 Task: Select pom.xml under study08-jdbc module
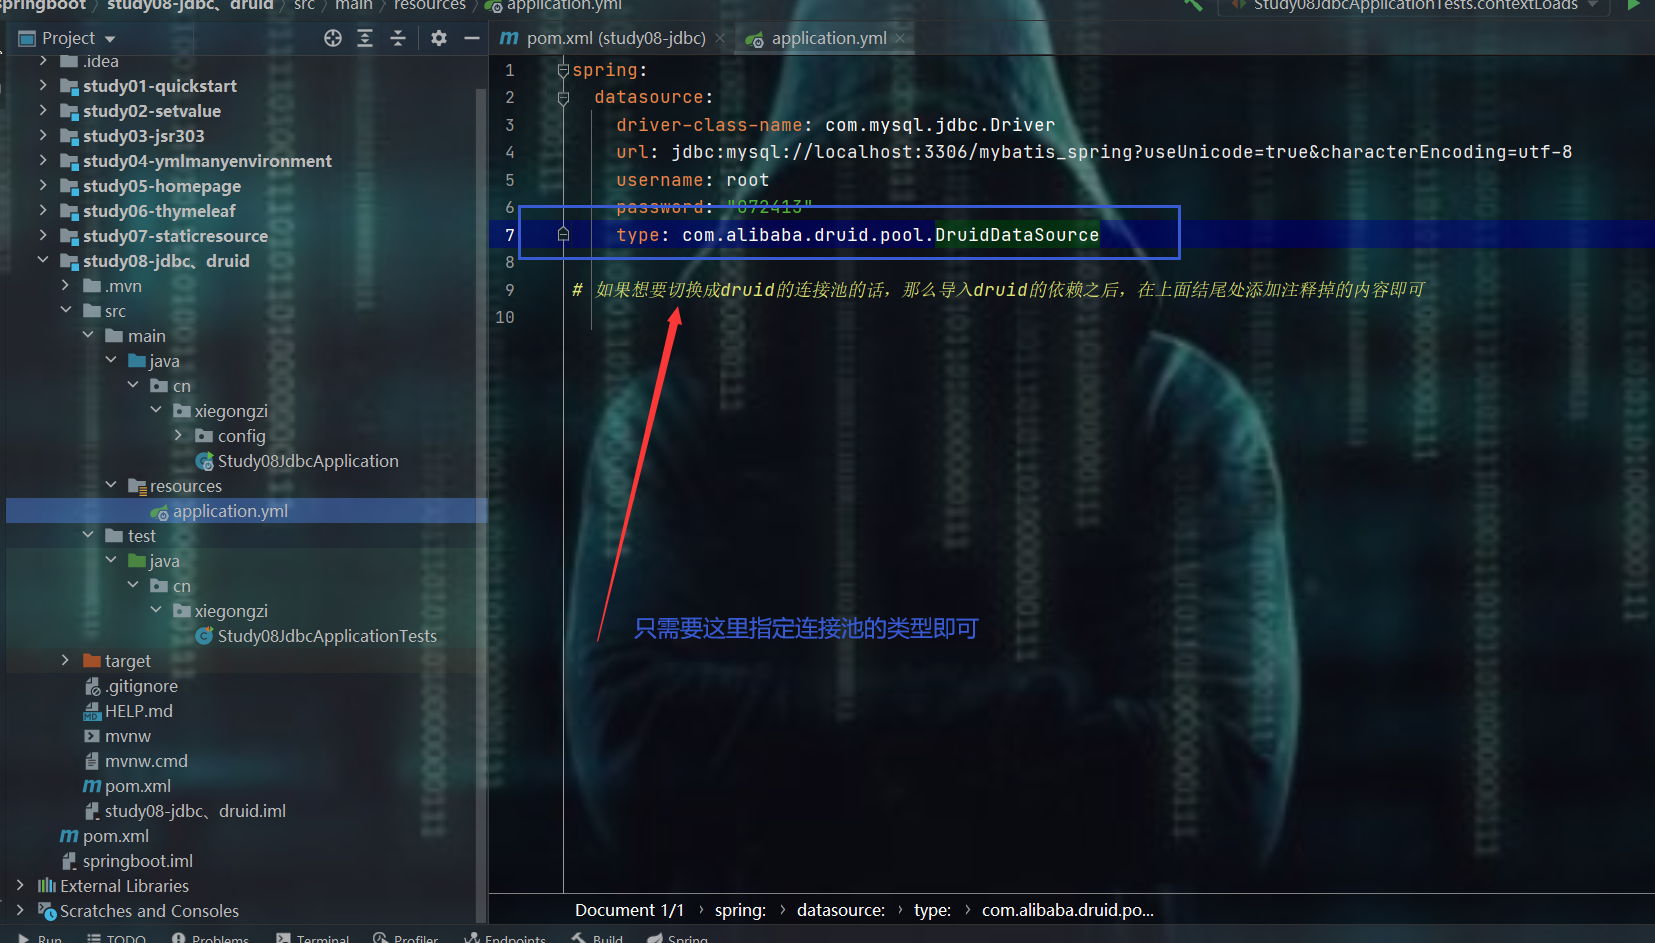(x=138, y=786)
